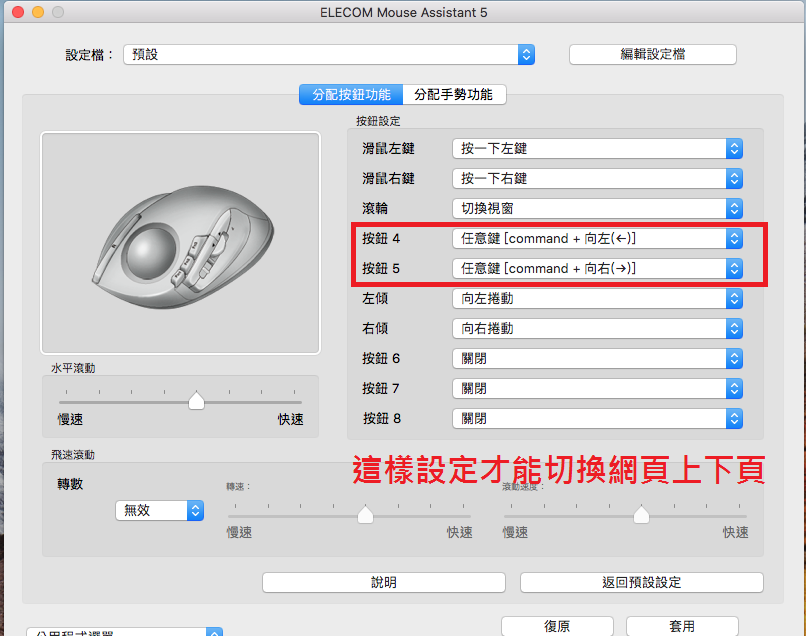Click the 滾輪 row label
The height and width of the screenshot is (636, 806).
375,208
